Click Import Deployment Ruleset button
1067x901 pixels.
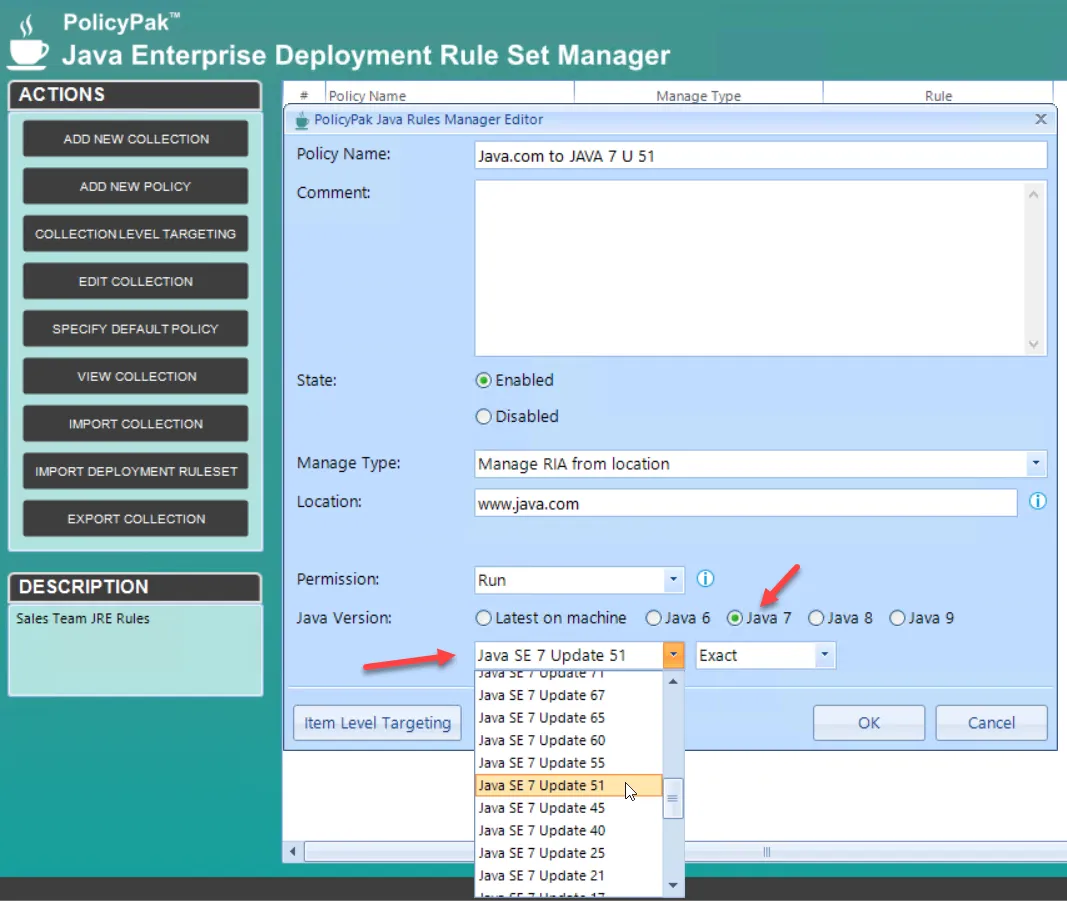[135, 472]
